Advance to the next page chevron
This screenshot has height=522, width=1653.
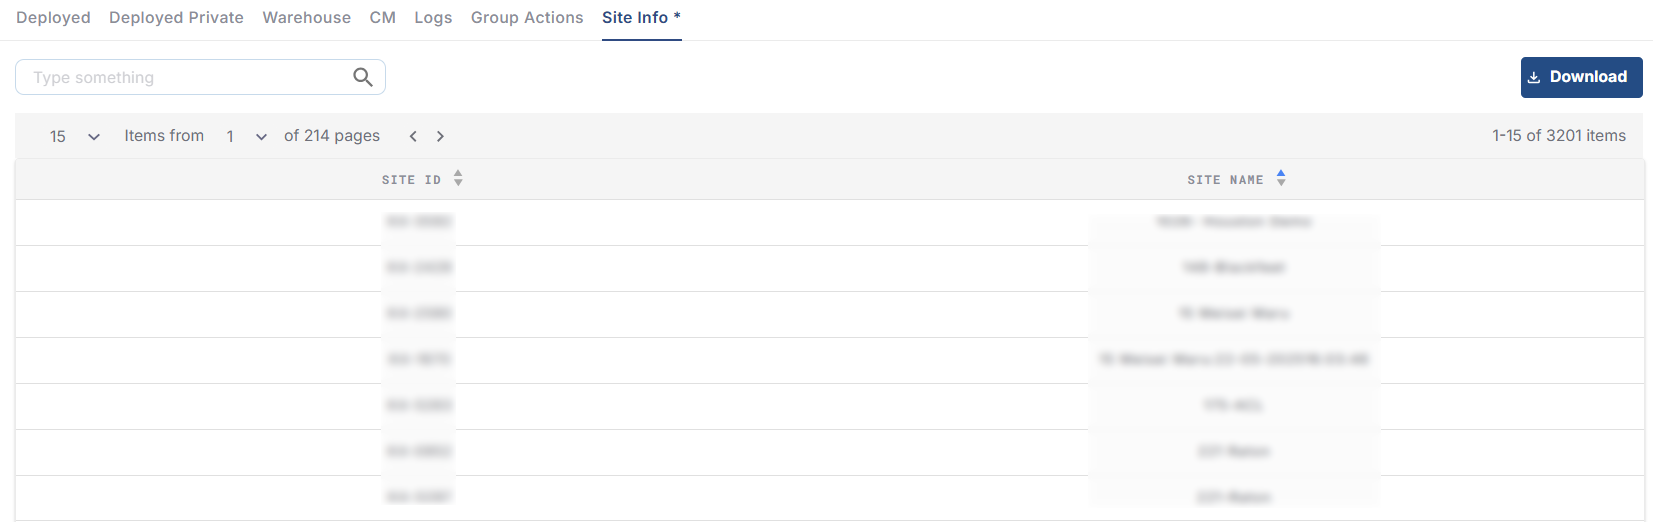[x=440, y=136]
